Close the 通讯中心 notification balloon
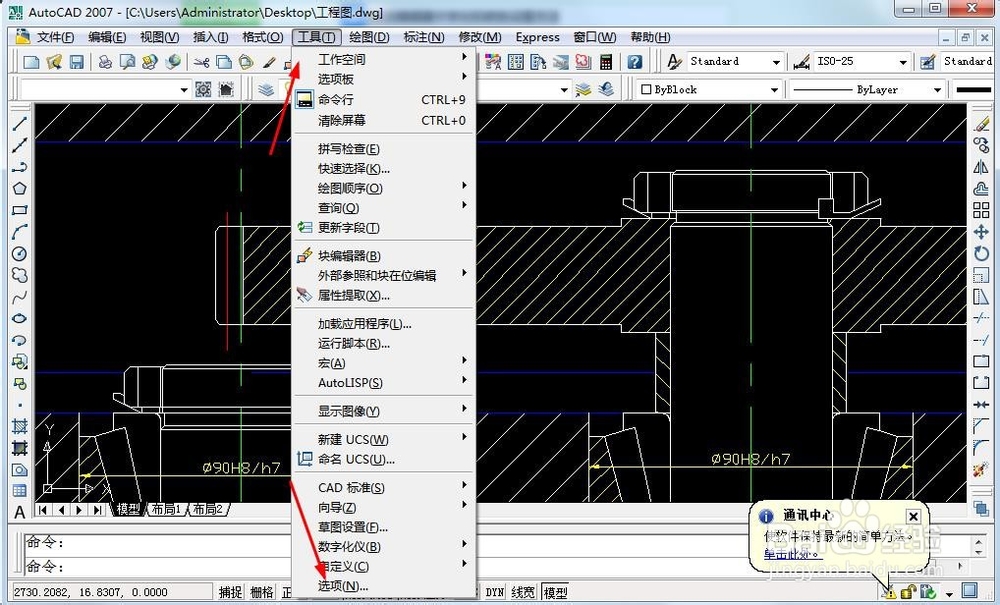This screenshot has width=1000, height=605. click(913, 516)
